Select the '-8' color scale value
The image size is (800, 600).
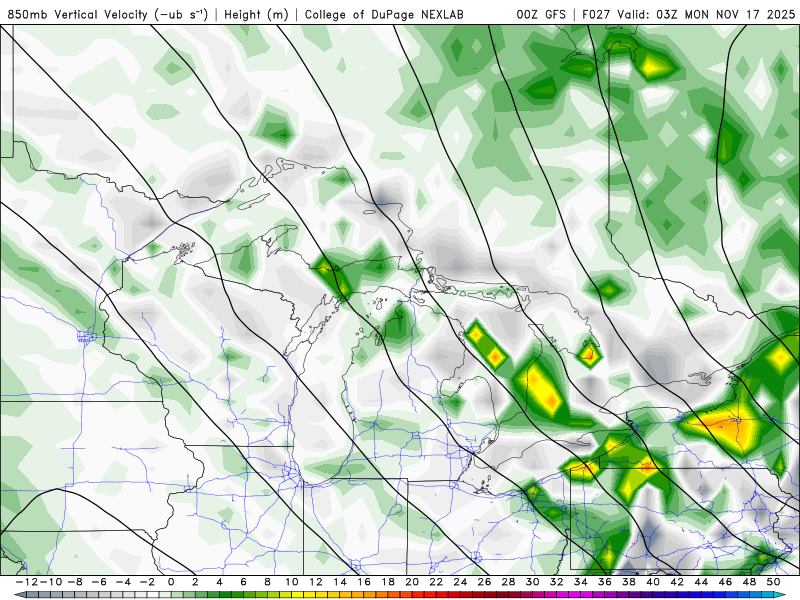[x=75, y=582]
